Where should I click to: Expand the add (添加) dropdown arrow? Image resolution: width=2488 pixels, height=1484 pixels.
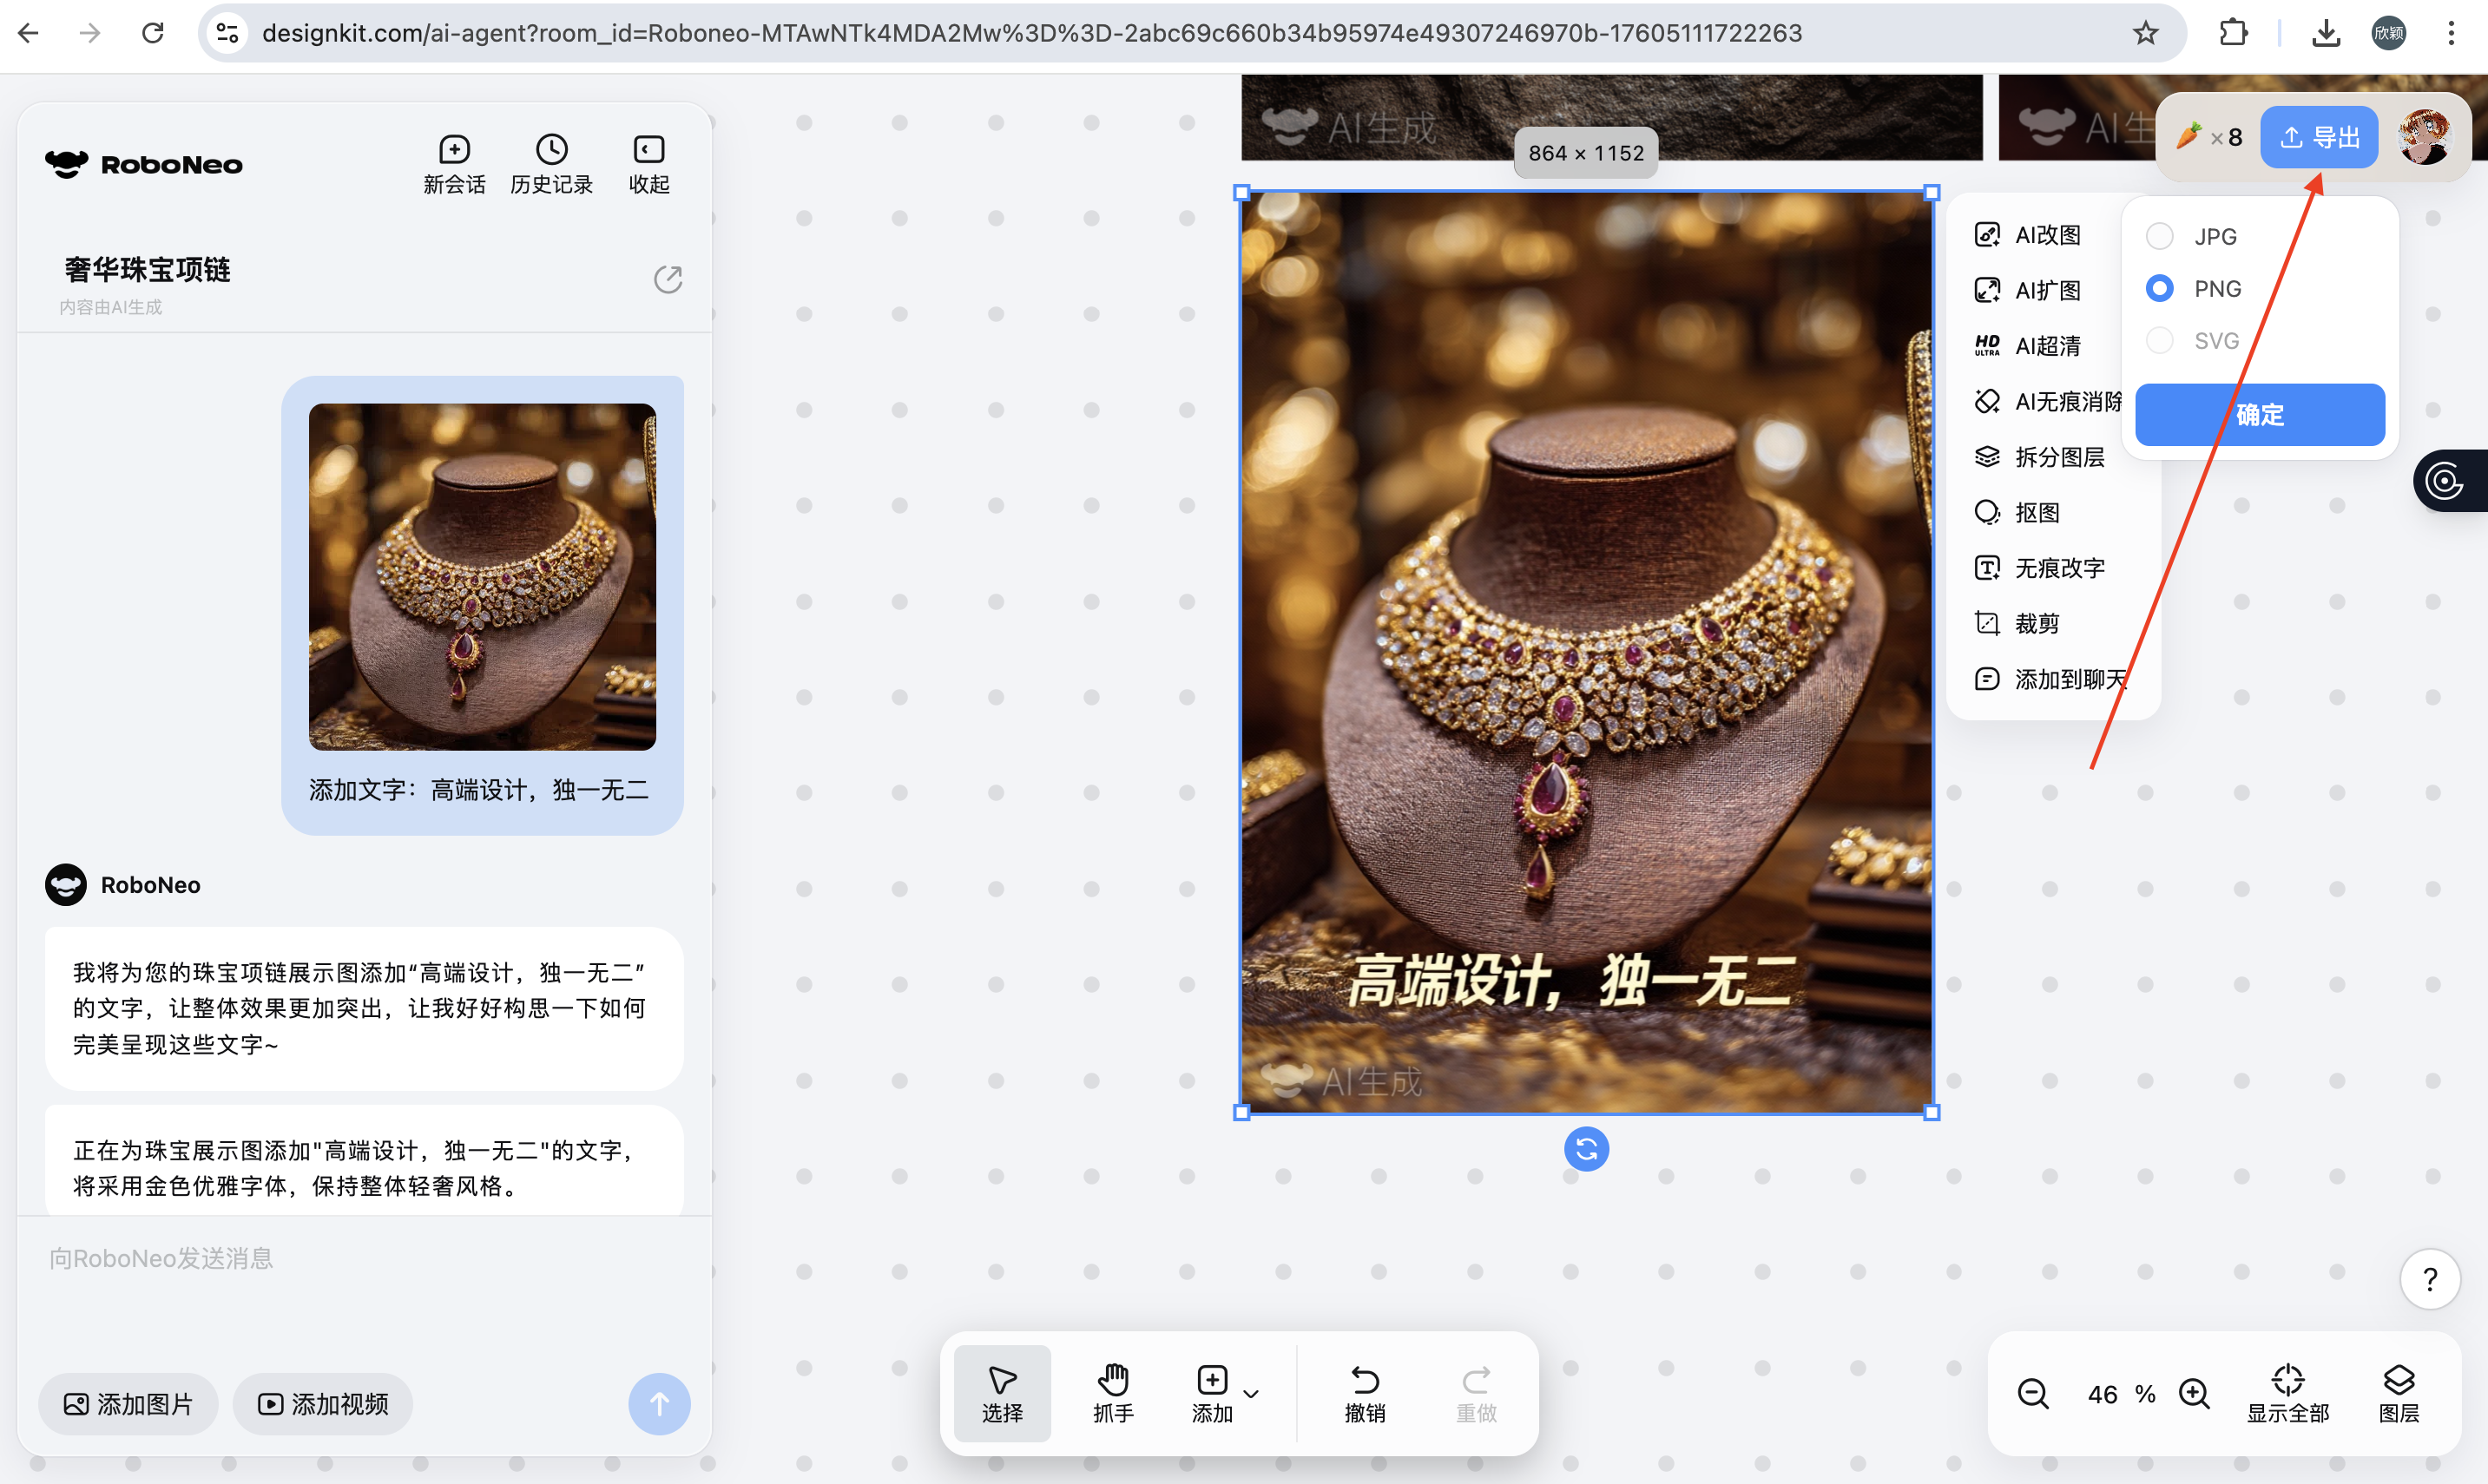click(1251, 1393)
